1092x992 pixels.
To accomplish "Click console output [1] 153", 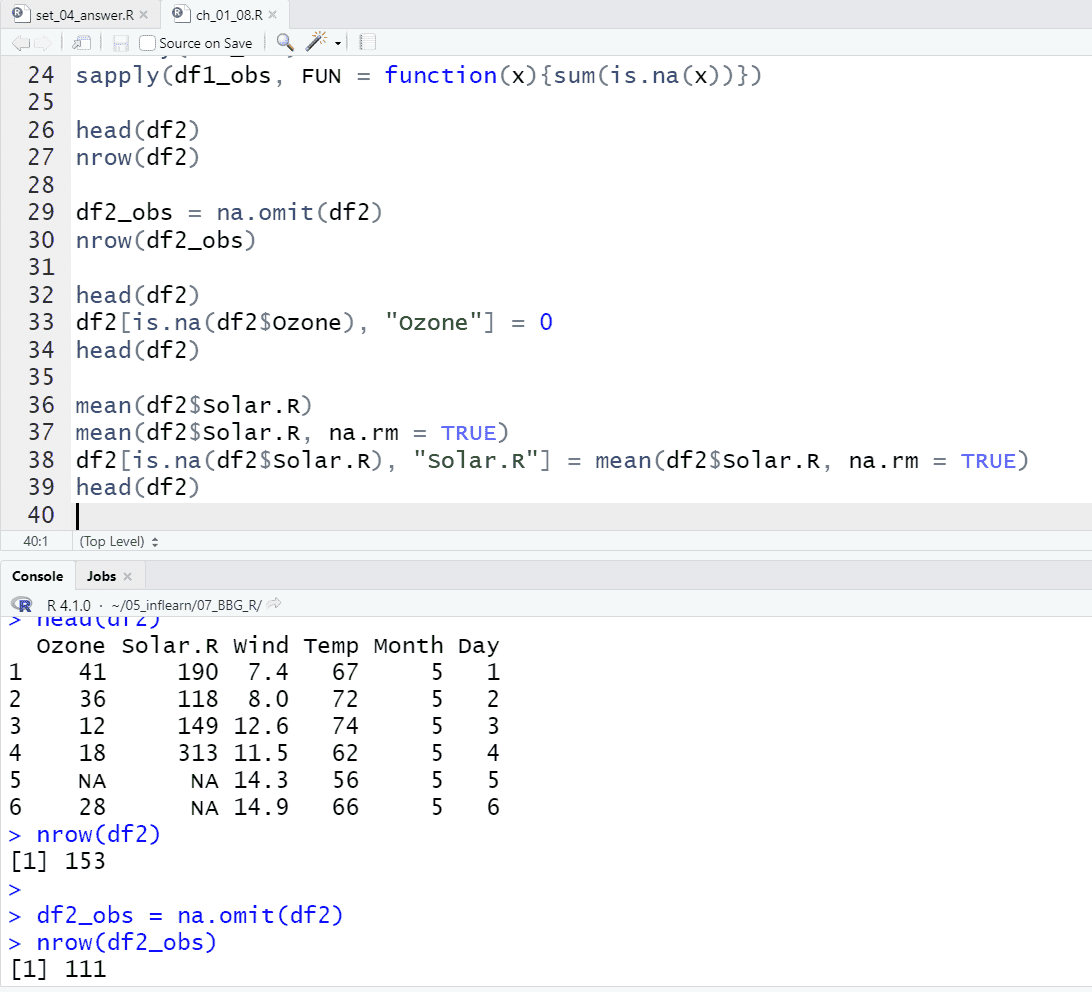I will [x=58, y=861].
